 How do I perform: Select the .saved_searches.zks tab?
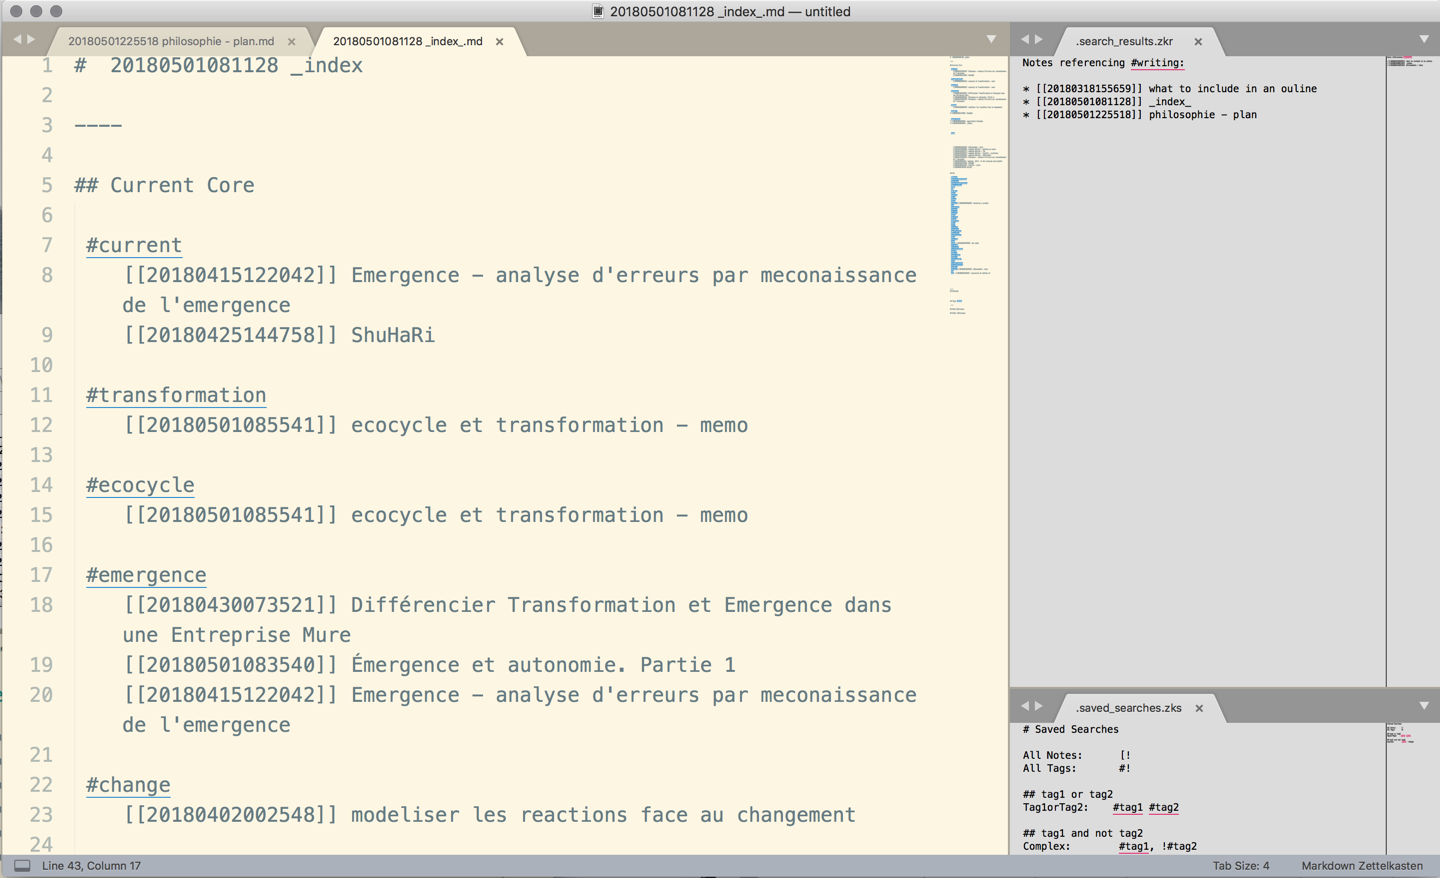click(1130, 708)
